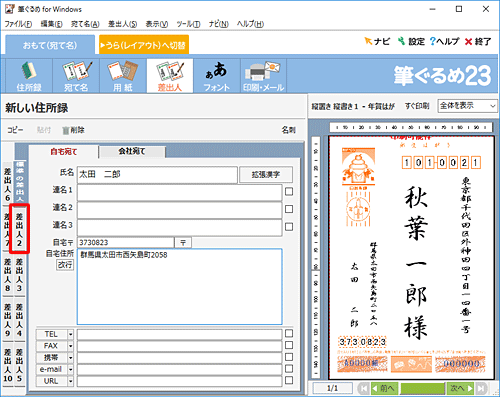Click the 改行 button
Viewport: 500px width, 397px height.
coord(65,265)
